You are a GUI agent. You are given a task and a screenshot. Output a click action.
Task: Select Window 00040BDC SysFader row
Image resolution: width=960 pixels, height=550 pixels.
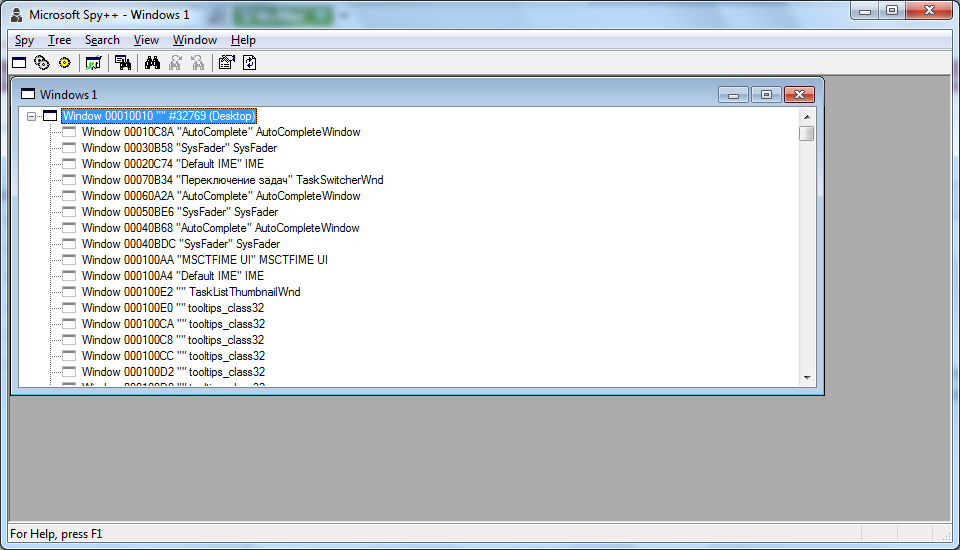(x=181, y=243)
